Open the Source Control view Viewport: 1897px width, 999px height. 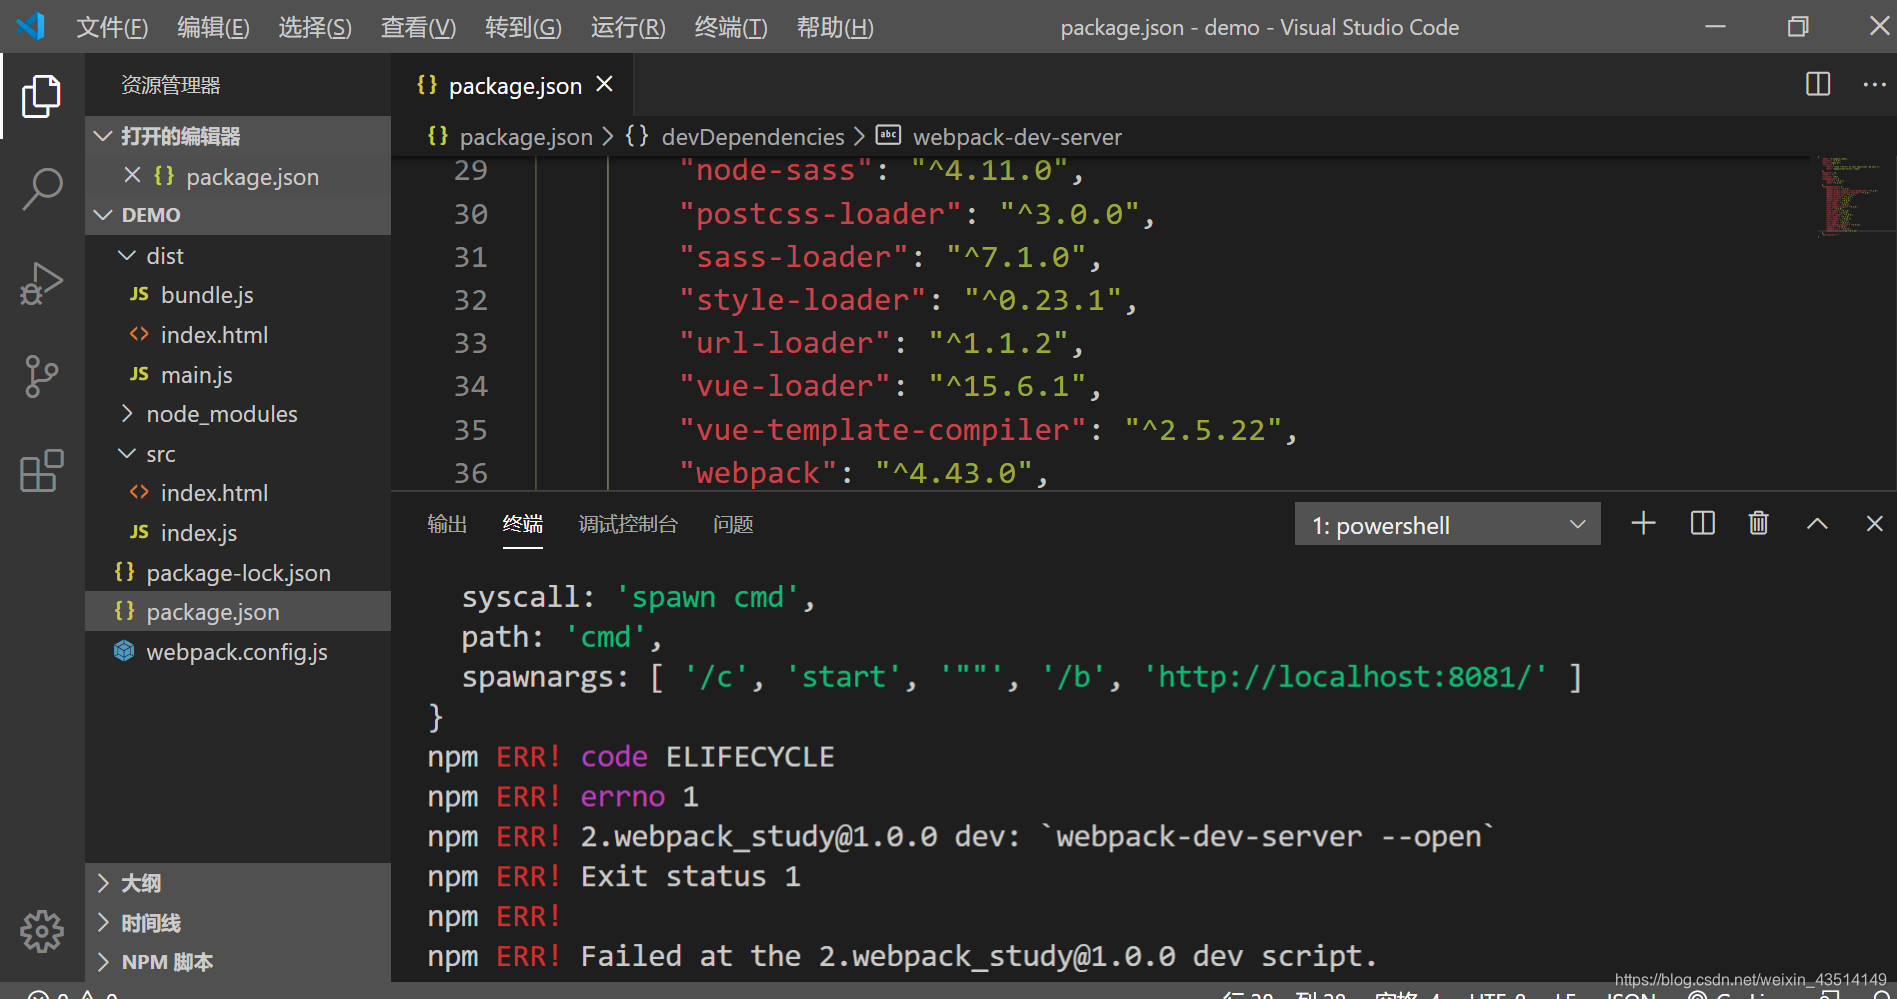pos(41,376)
